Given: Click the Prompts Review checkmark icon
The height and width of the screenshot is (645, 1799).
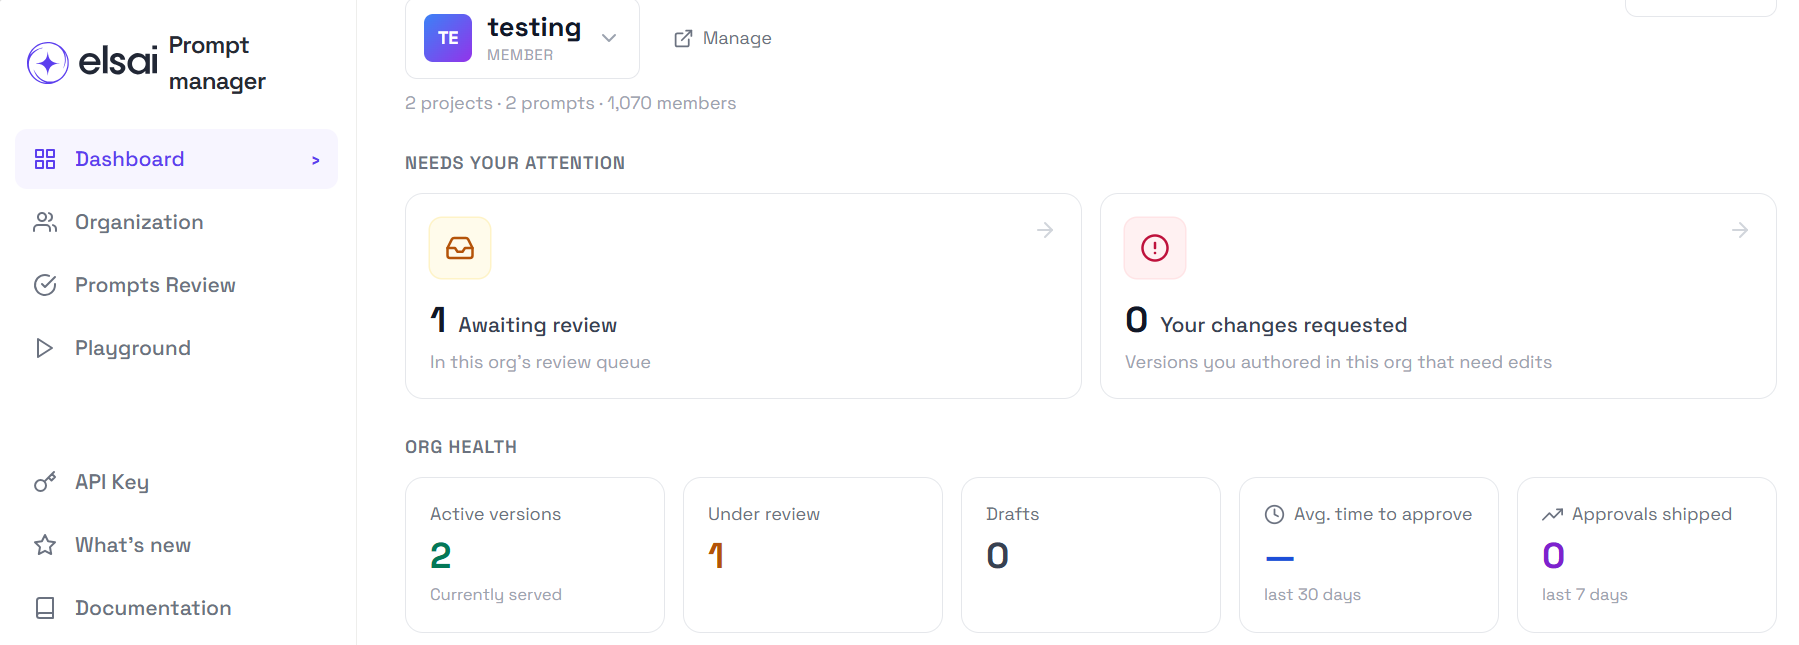Looking at the screenshot, I should (45, 285).
